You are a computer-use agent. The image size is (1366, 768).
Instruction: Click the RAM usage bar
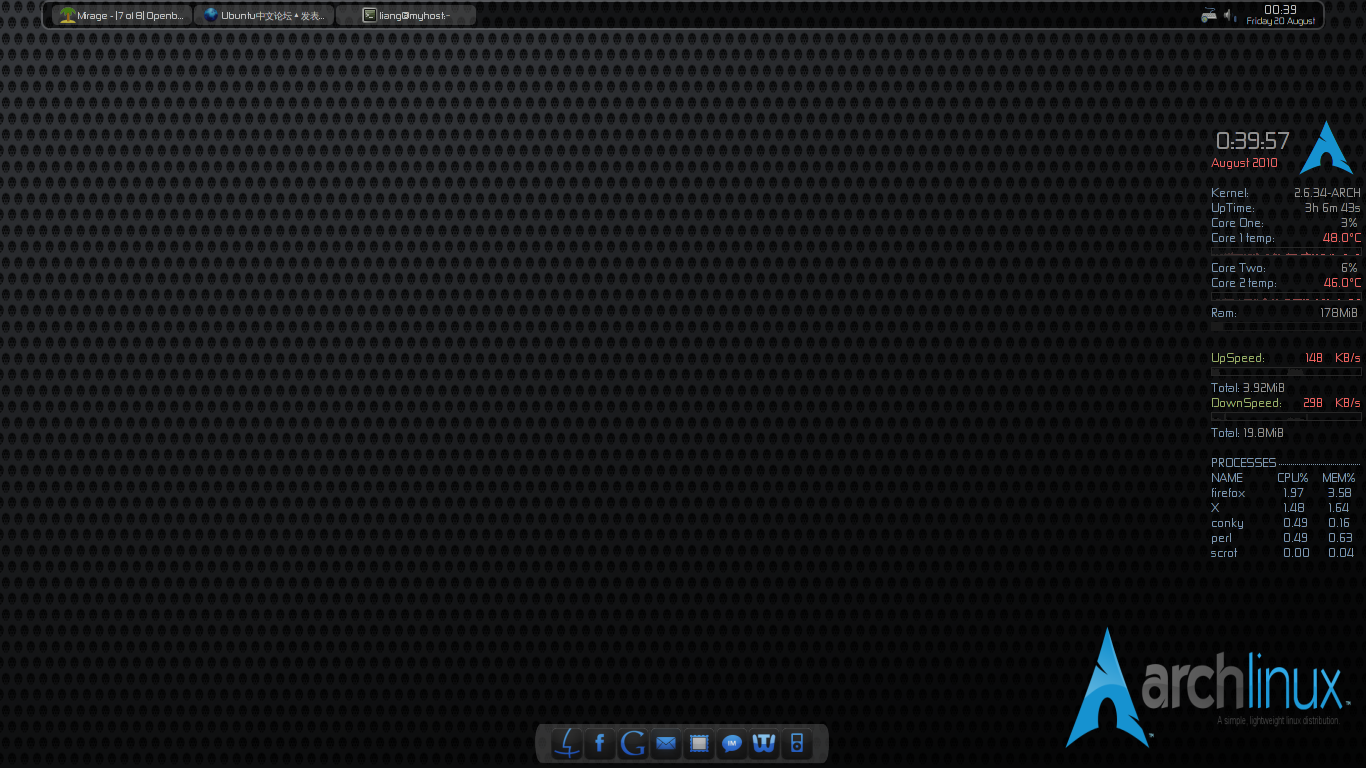[1286, 326]
